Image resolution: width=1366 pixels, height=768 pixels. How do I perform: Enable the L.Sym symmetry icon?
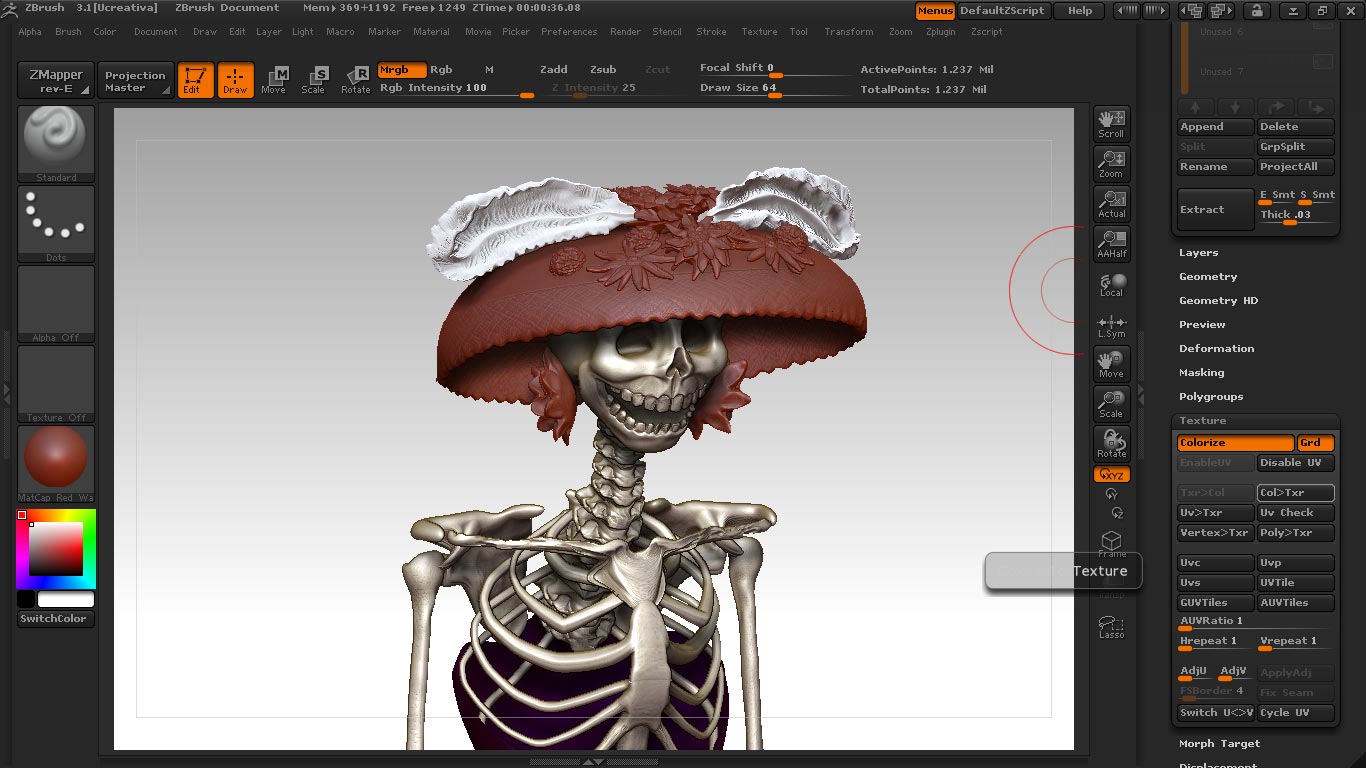point(1111,322)
